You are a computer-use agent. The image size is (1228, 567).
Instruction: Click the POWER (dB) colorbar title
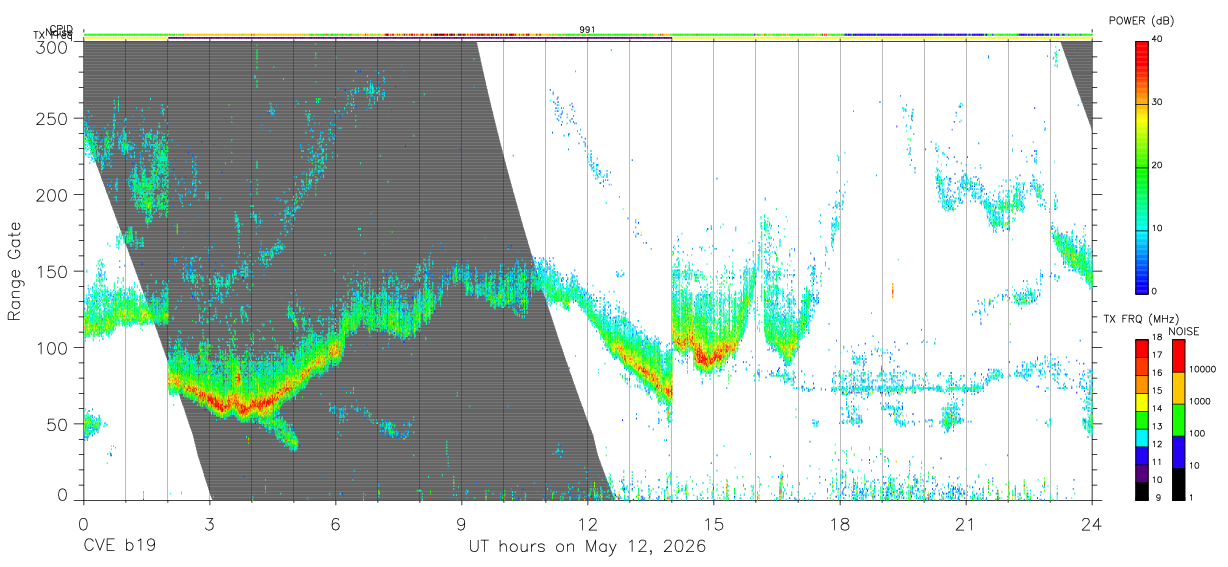click(x=1141, y=21)
